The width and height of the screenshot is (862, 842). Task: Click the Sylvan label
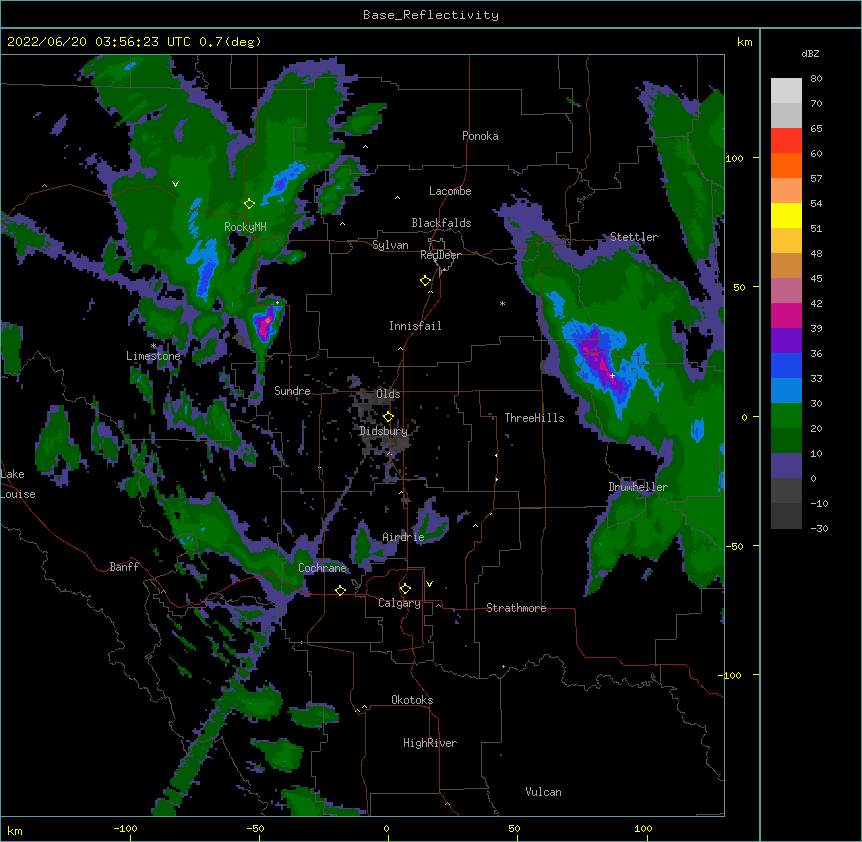pyautogui.click(x=390, y=245)
